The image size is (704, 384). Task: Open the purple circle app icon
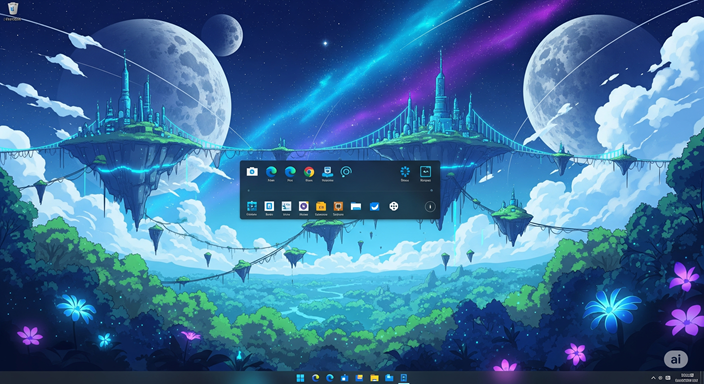304,206
